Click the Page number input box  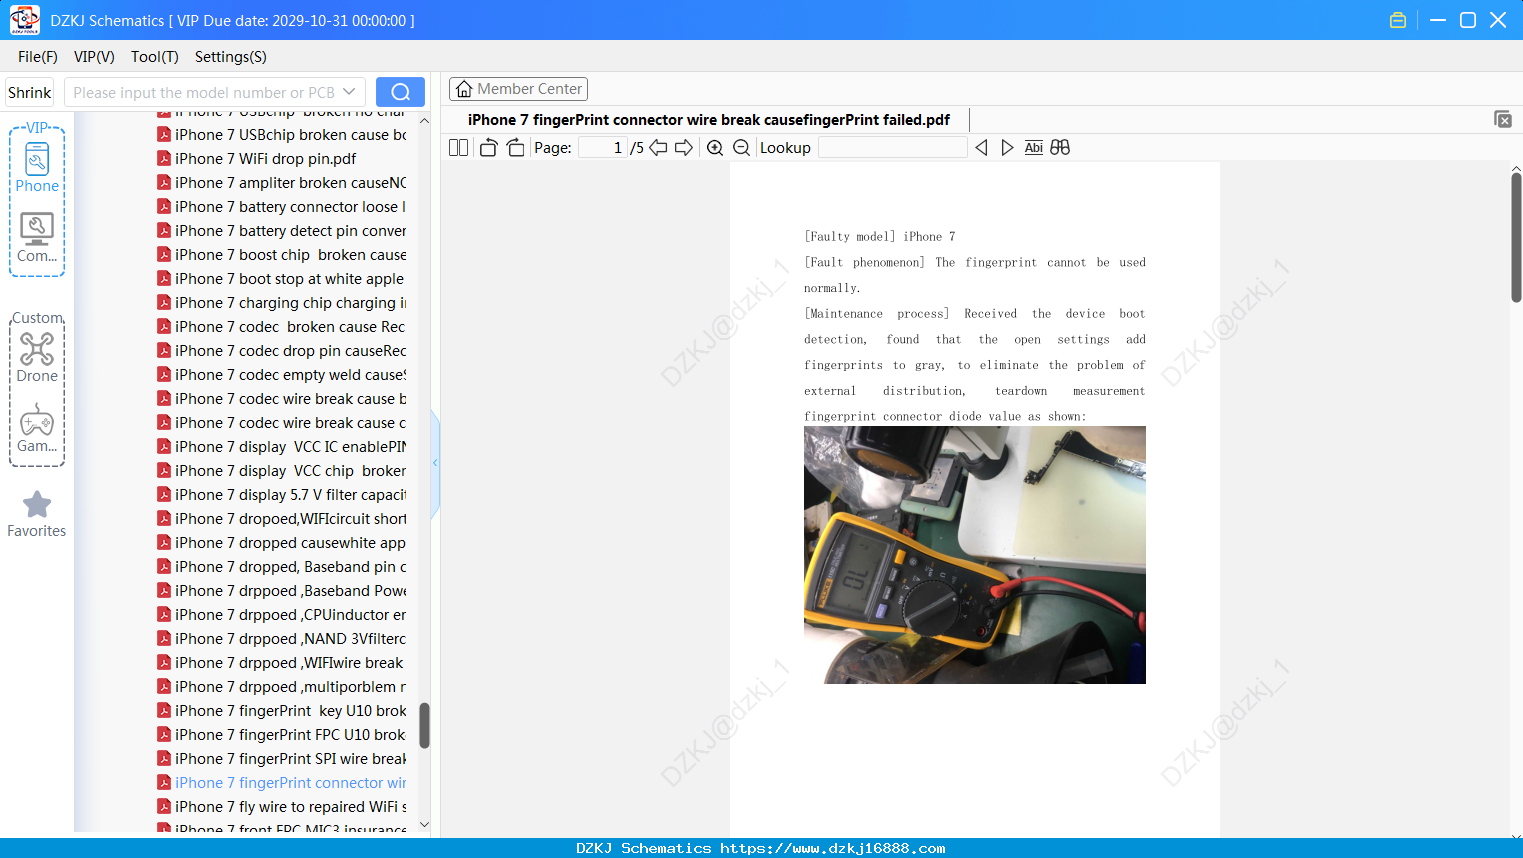pyautogui.click(x=602, y=148)
